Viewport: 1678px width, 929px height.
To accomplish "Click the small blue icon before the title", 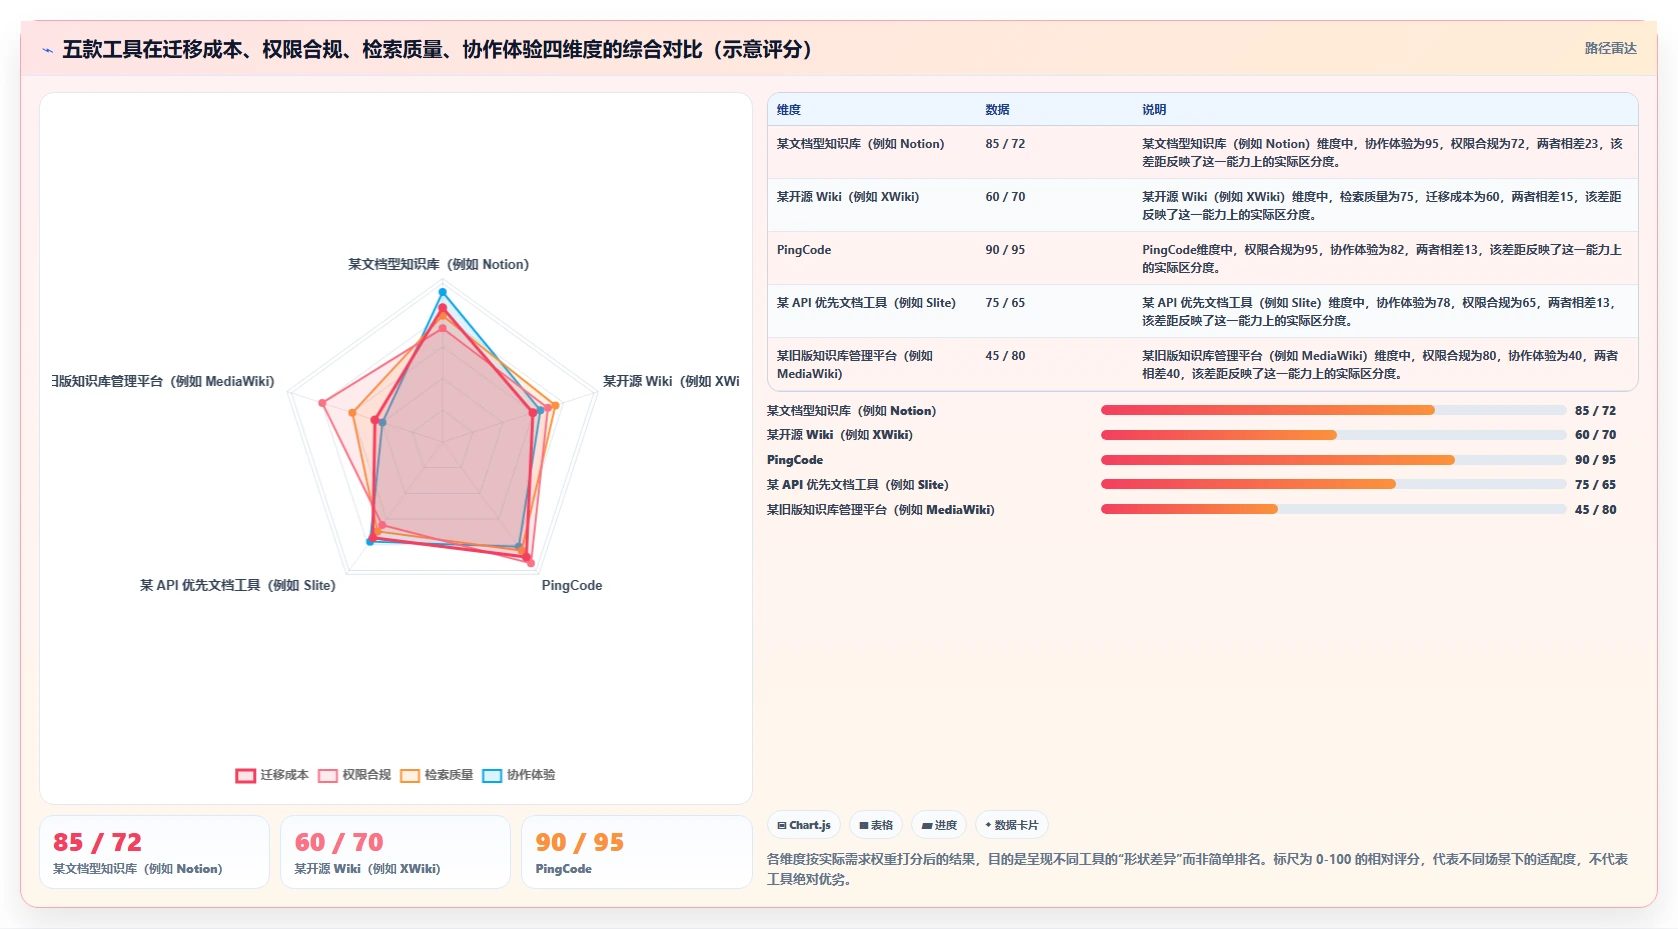I will [47, 50].
